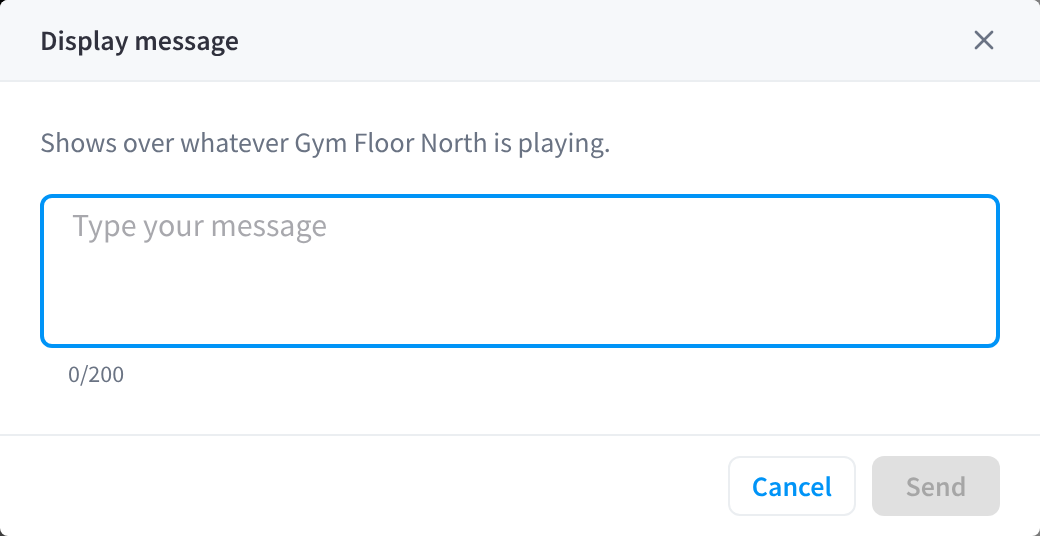Viewport: 1040px width, 536px height.
Task: Select the Display message title text
Action: click(x=139, y=41)
